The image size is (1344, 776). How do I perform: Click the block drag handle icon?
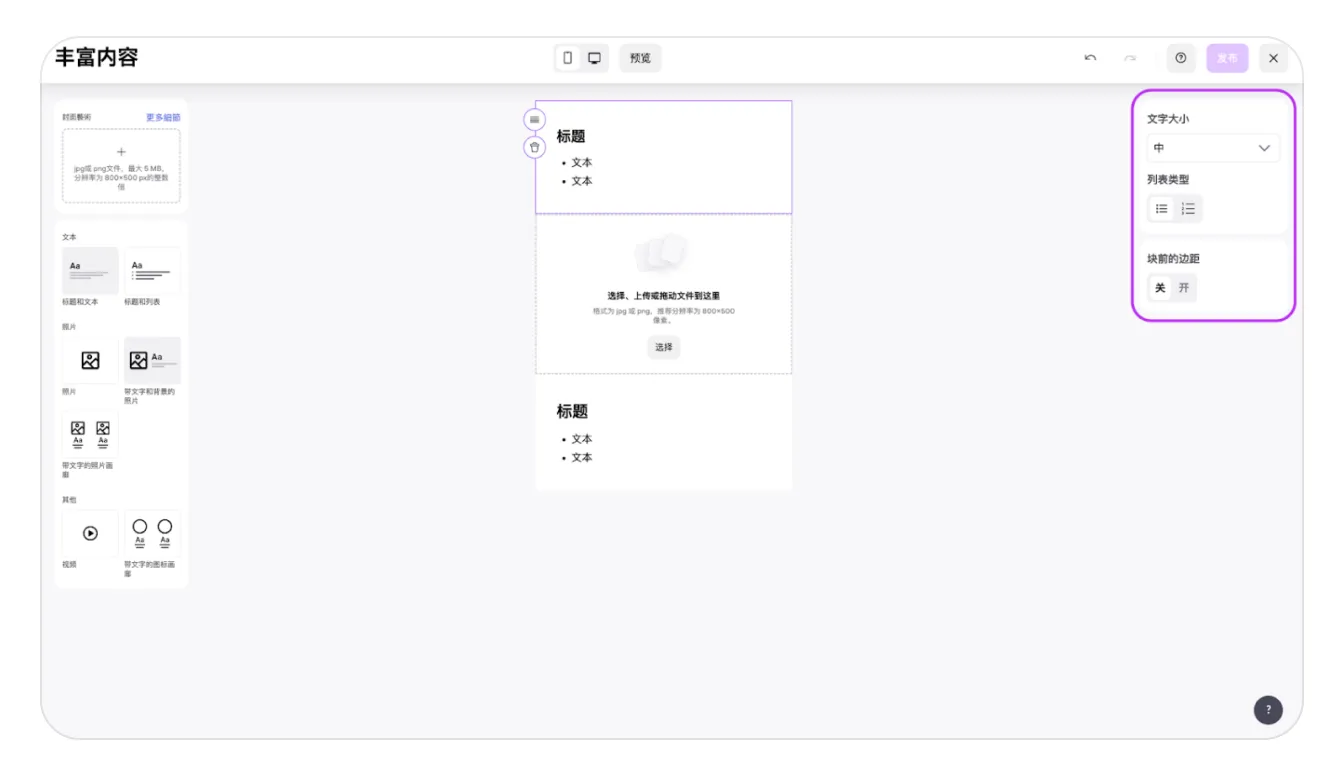(x=535, y=120)
